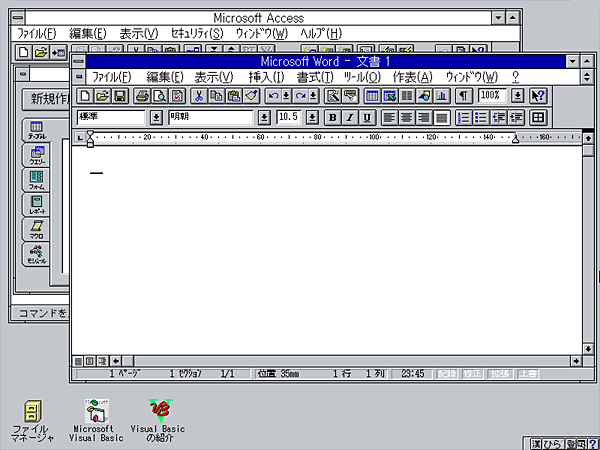Click the Insert Table icon
600x450 pixels.
(372, 96)
